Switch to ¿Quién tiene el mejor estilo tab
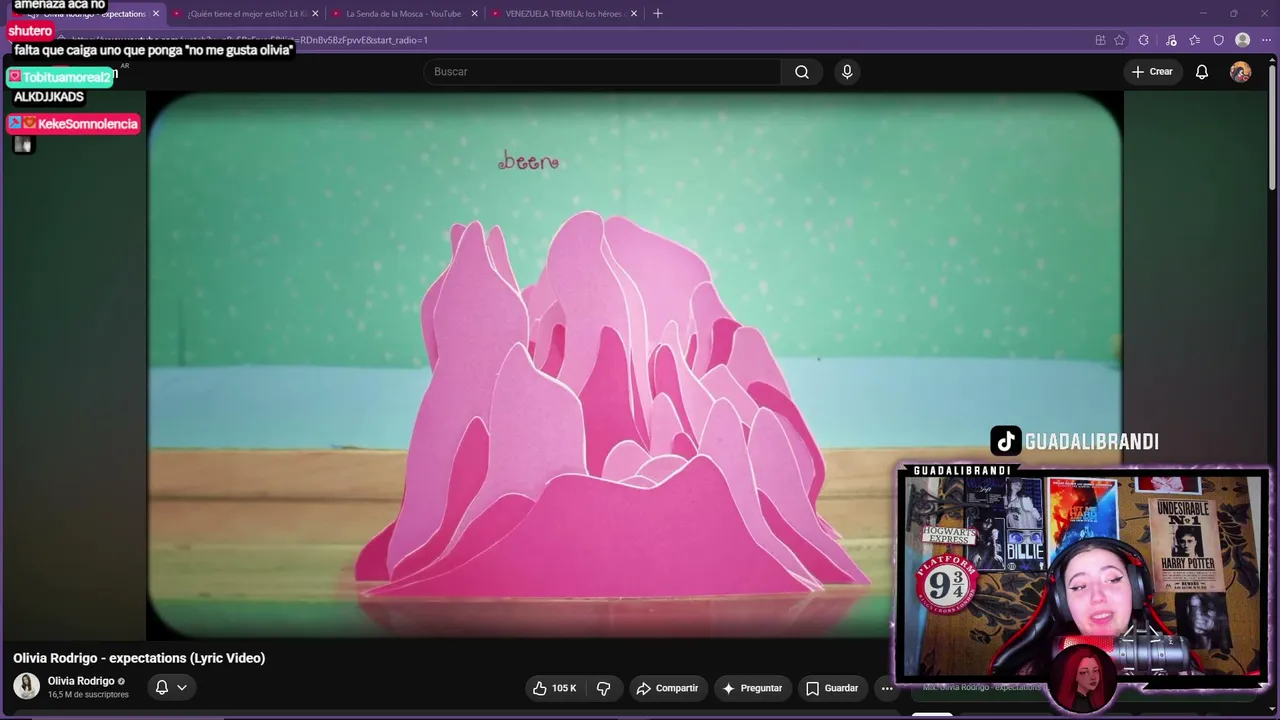Image resolution: width=1280 pixels, height=720 pixels. click(246, 14)
